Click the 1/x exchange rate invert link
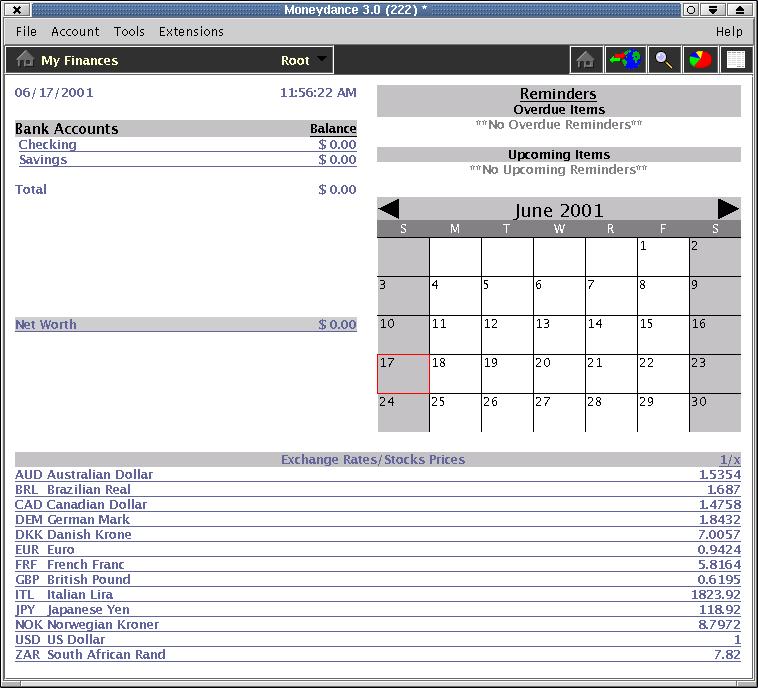 730,460
